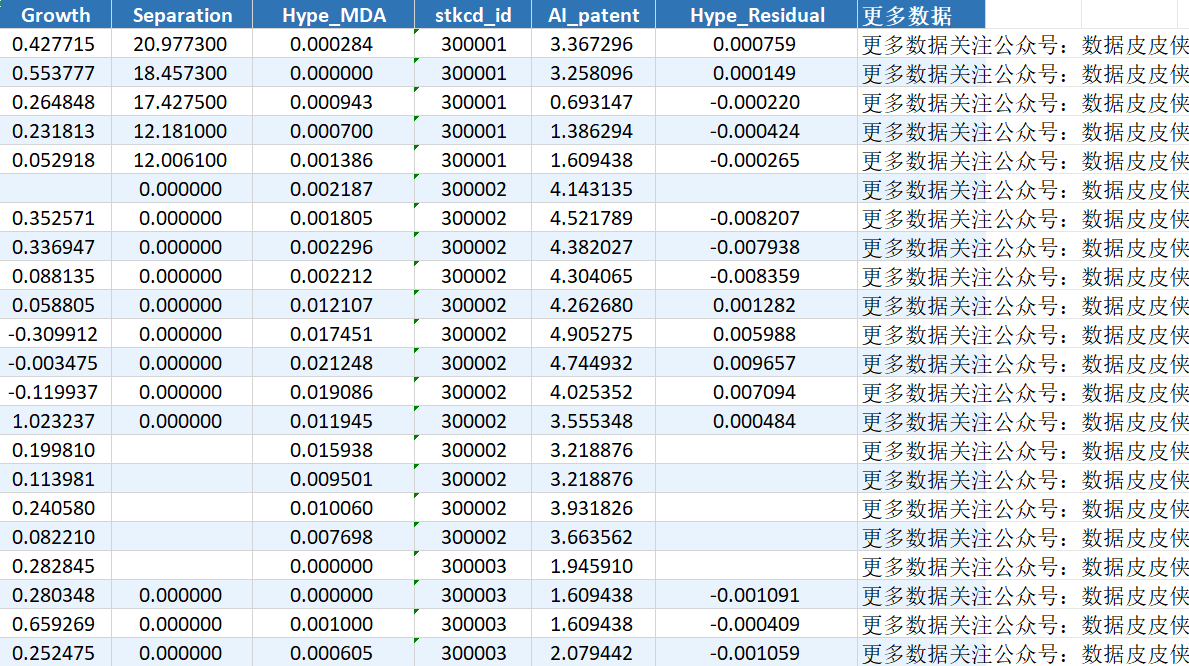This screenshot has width=1189, height=666.
Task: Click AI_patent cell 0.693147
Action: (593, 102)
